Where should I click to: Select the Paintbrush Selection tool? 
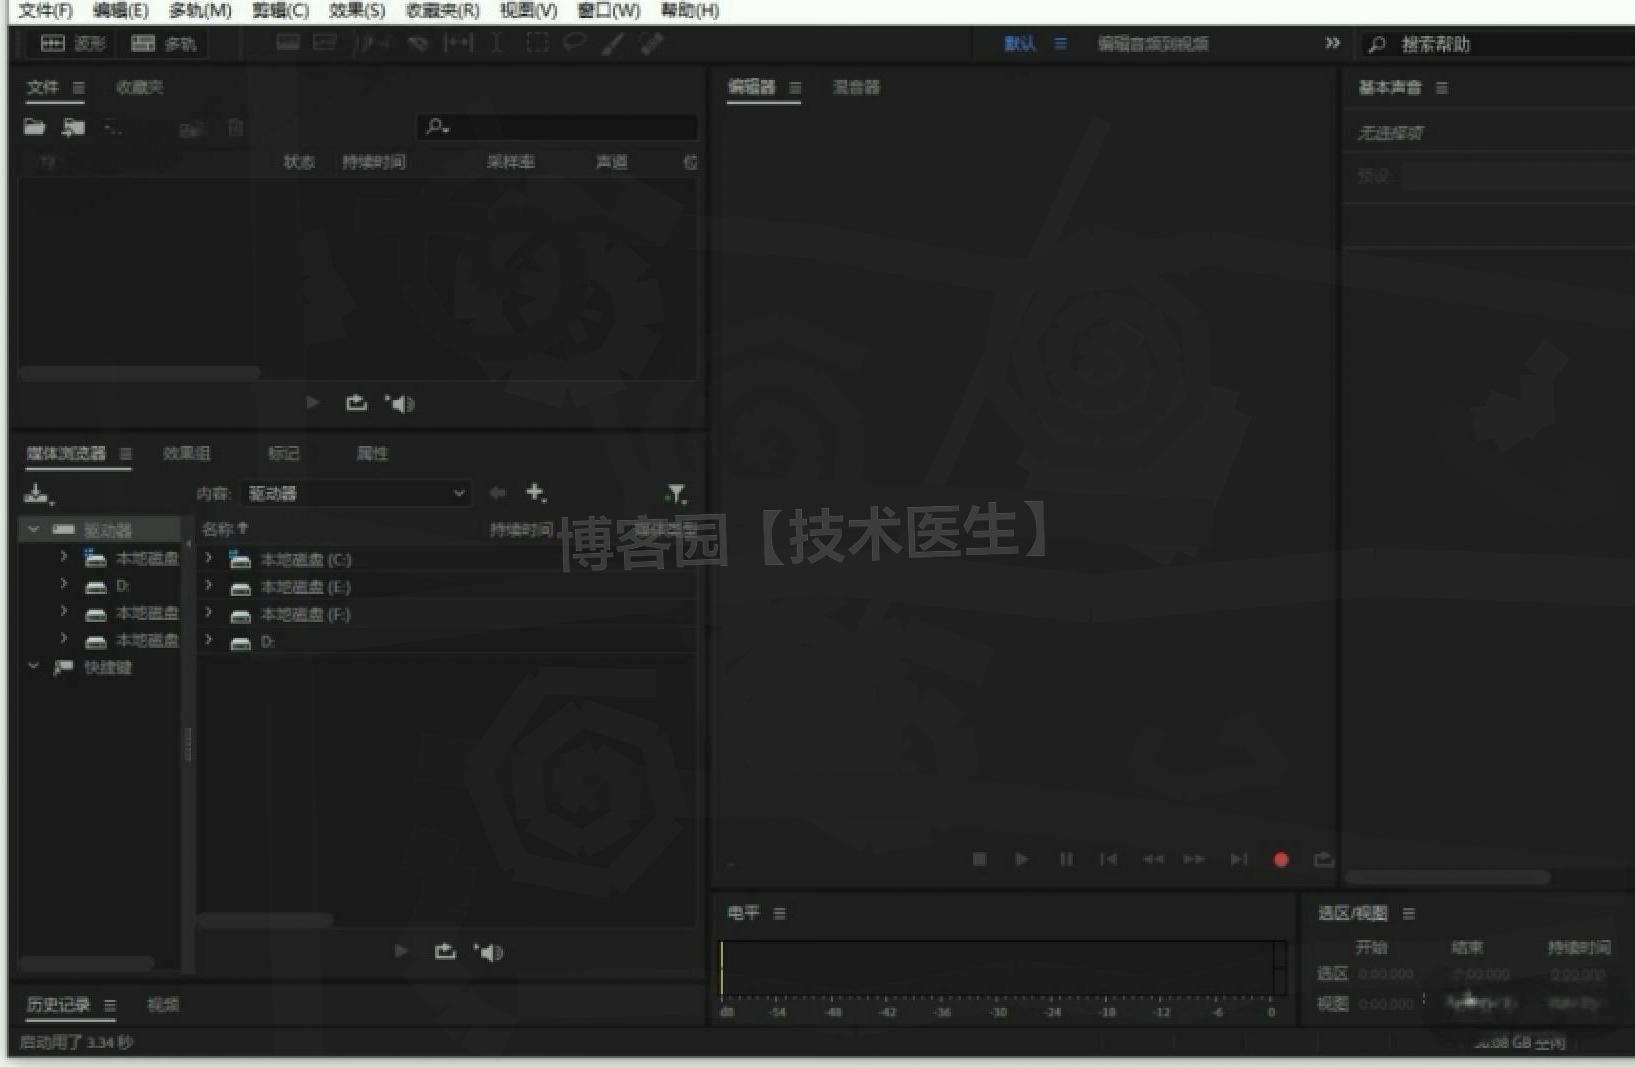click(613, 43)
